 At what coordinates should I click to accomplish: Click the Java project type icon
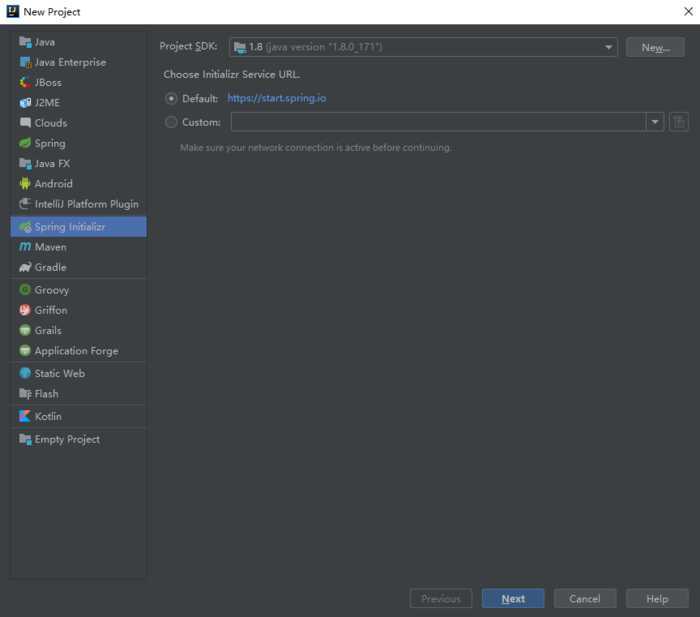click(x=25, y=42)
